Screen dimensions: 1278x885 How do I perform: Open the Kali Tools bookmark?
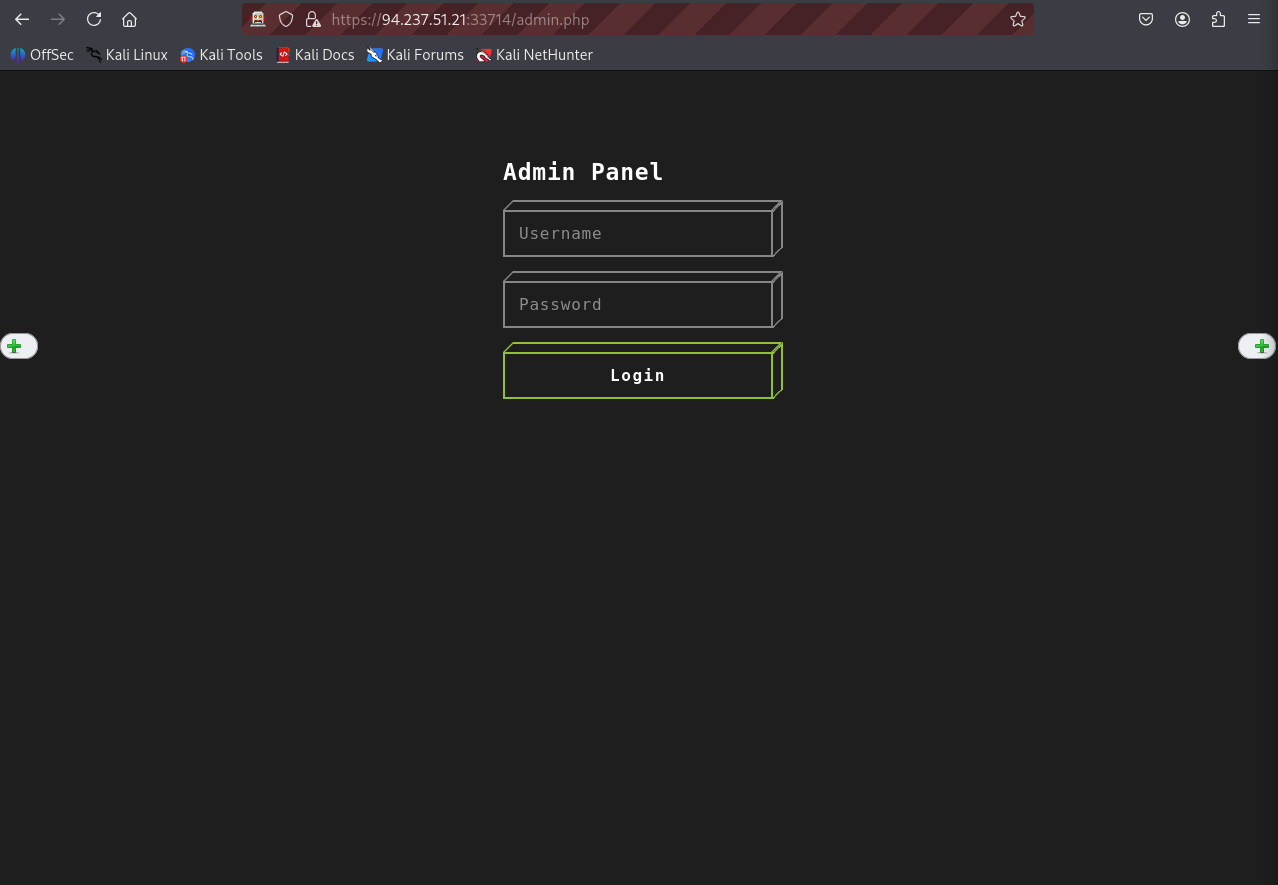click(221, 55)
